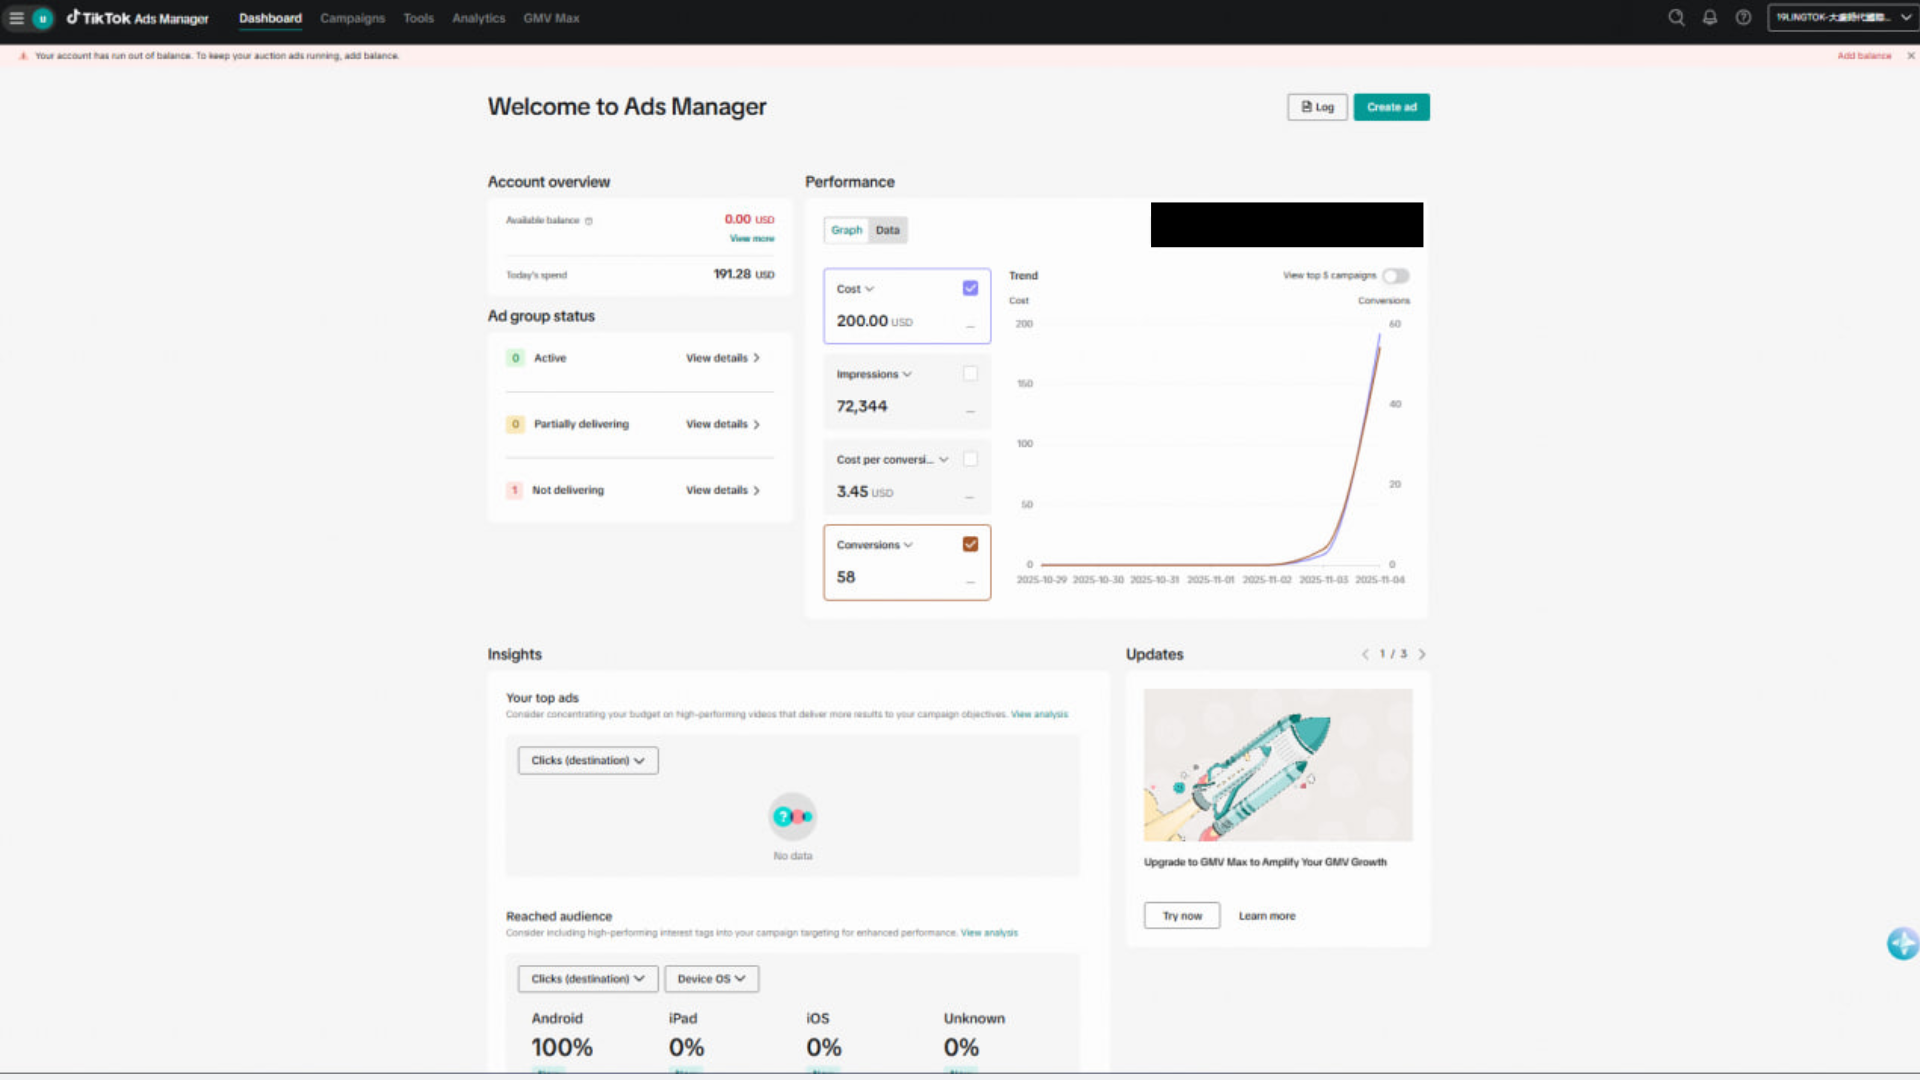Check the Impressions metric checkbox
The image size is (1920, 1080).
[x=970, y=374]
